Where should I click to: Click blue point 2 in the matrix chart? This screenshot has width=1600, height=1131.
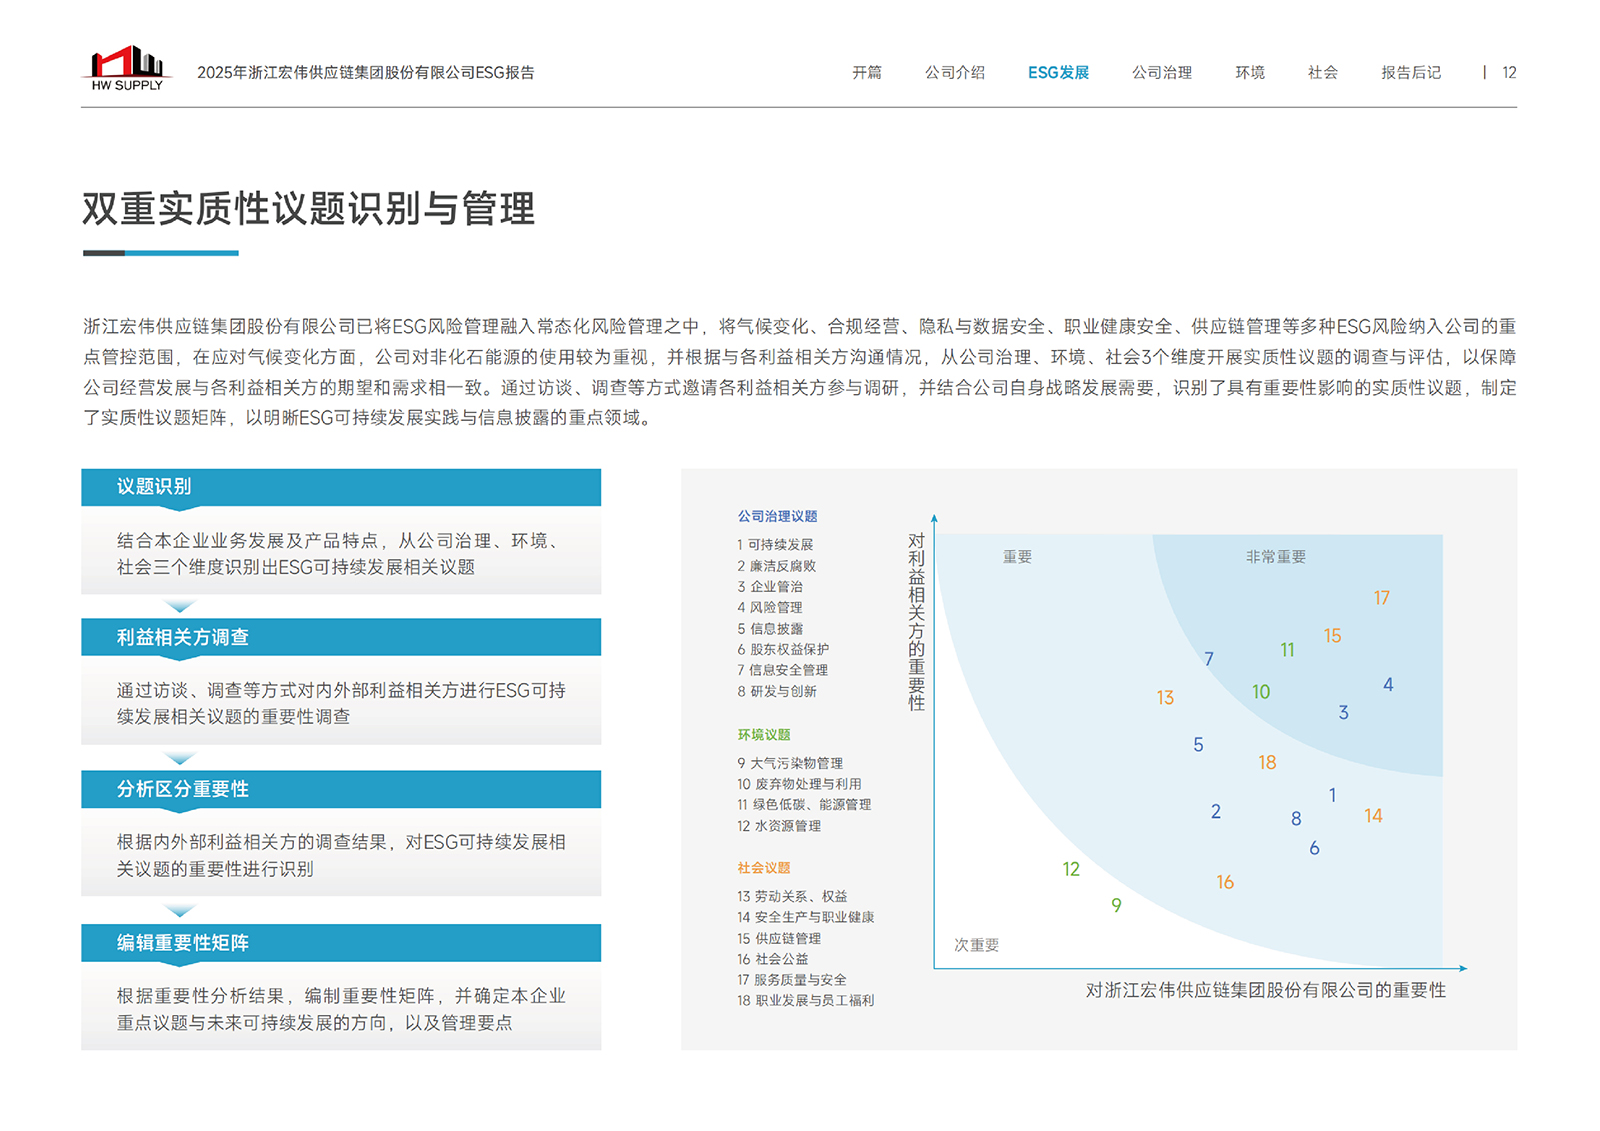tap(1216, 812)
